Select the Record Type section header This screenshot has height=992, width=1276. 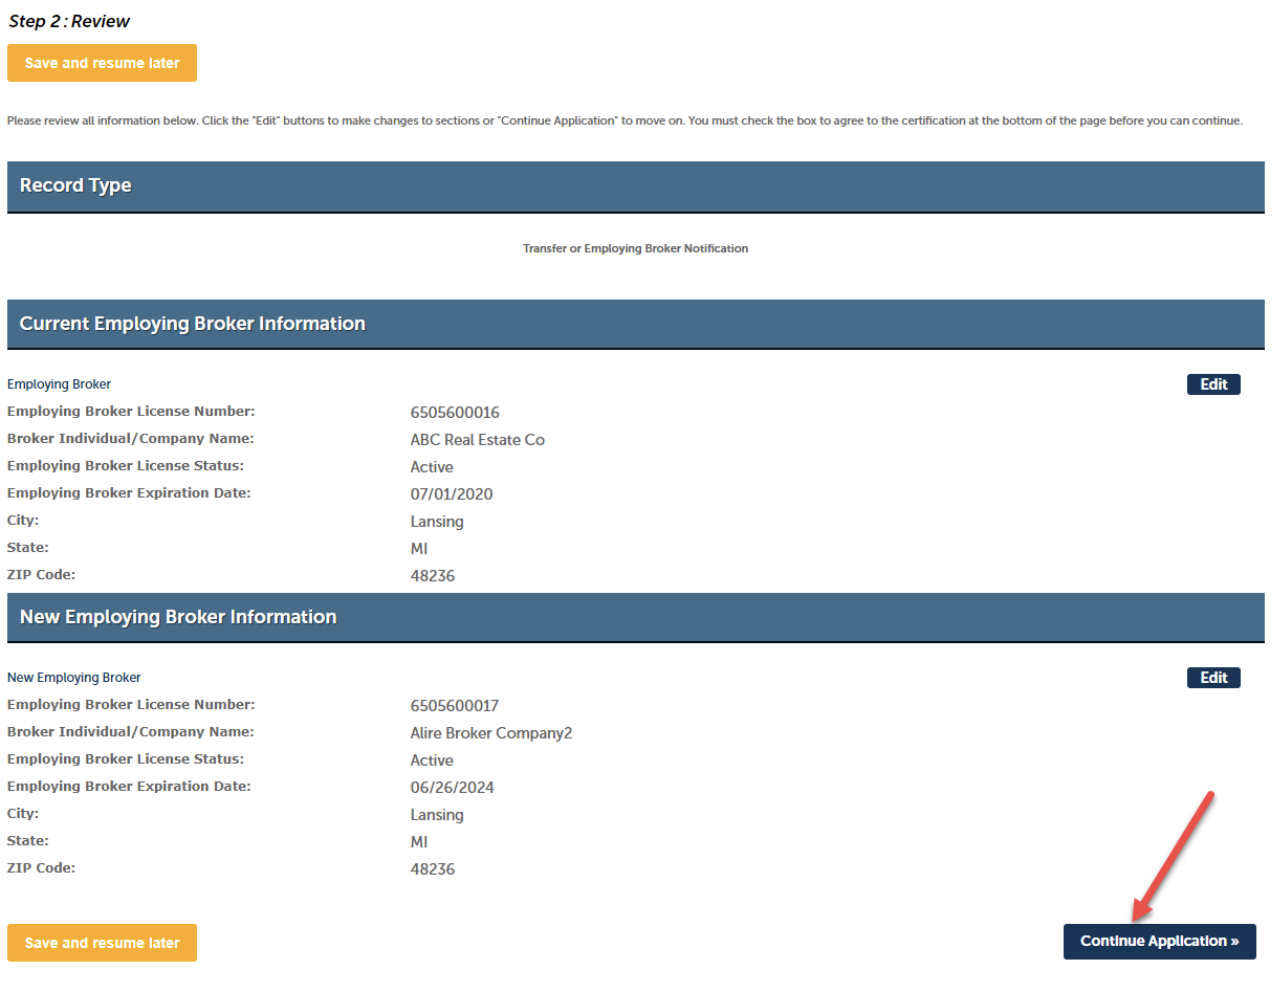point(636,187)
